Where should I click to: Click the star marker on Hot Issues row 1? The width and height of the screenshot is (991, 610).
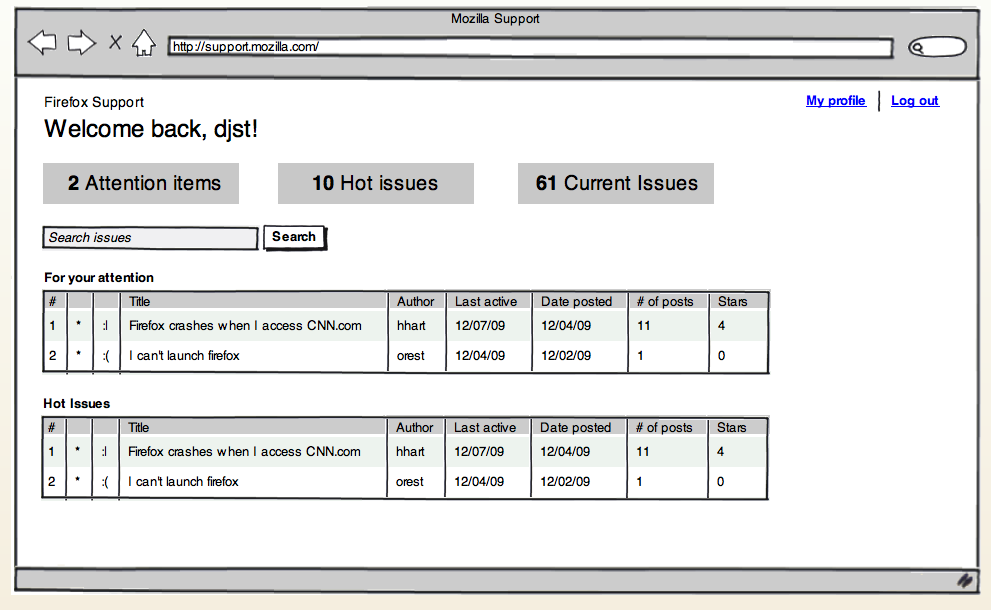click(x=77, y=450)
